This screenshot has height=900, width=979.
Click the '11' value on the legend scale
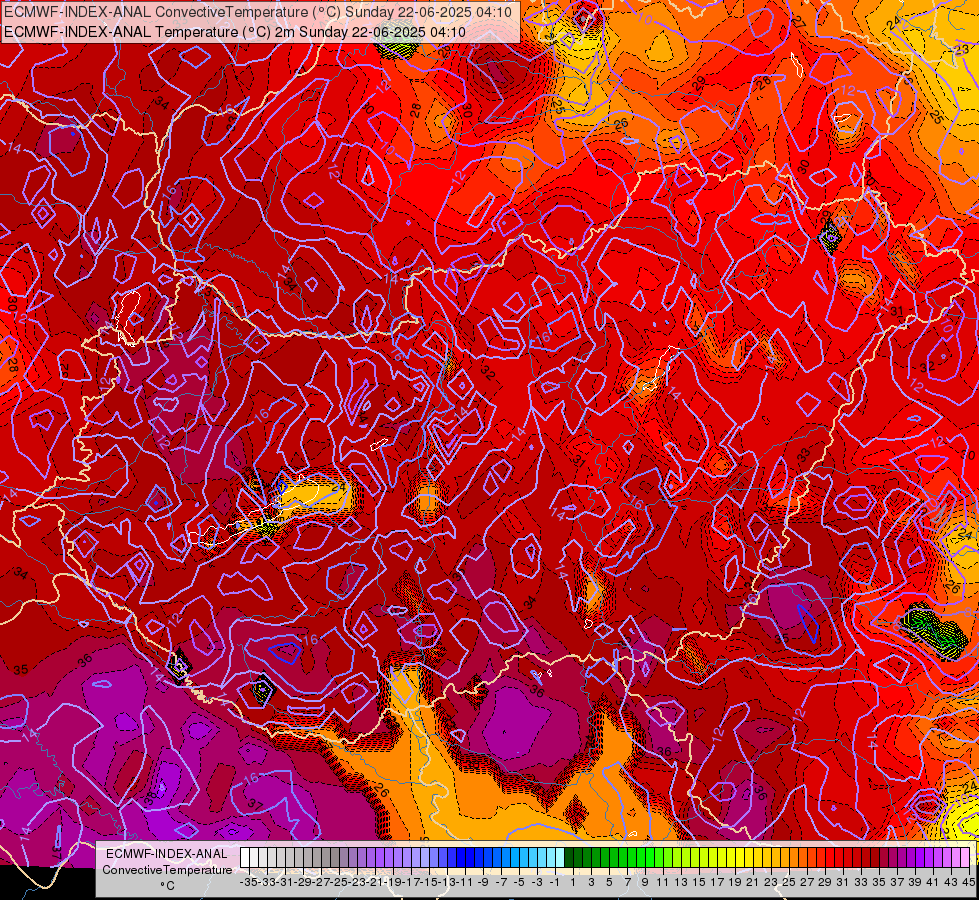[x=662, y=883]
